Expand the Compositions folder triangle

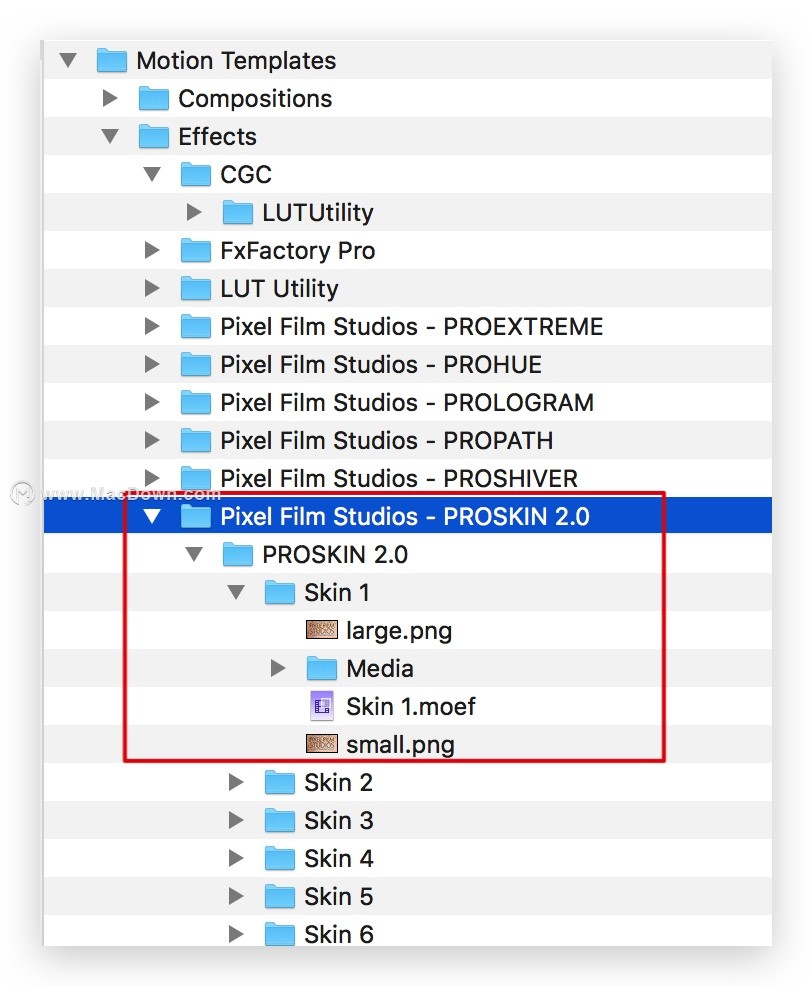tap(110, 98)
